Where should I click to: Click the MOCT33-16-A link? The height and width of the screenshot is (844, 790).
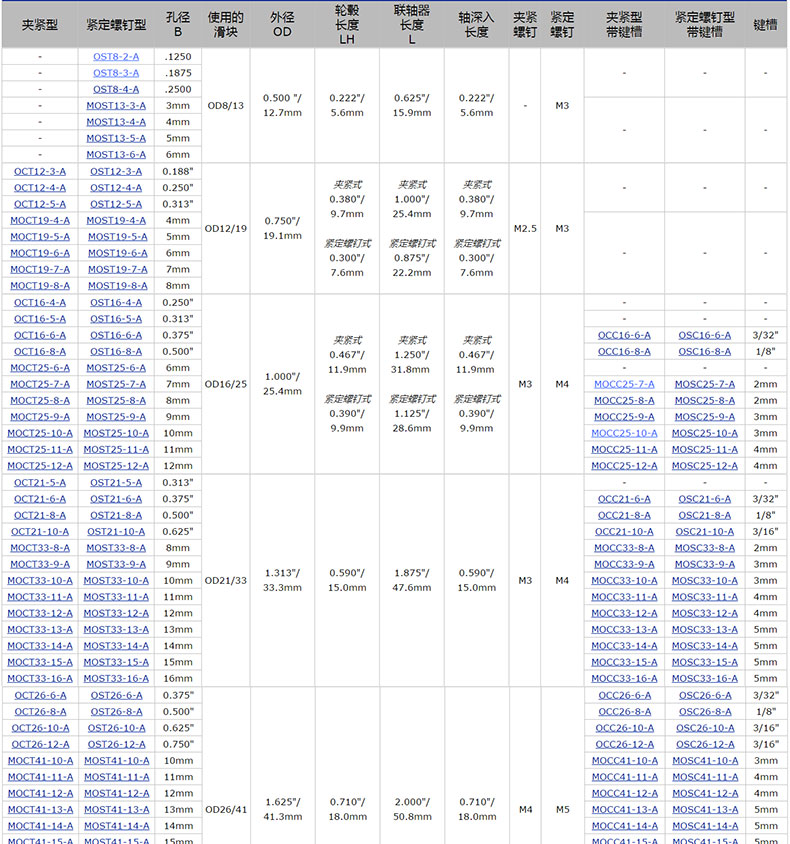[x=40, y=679]
